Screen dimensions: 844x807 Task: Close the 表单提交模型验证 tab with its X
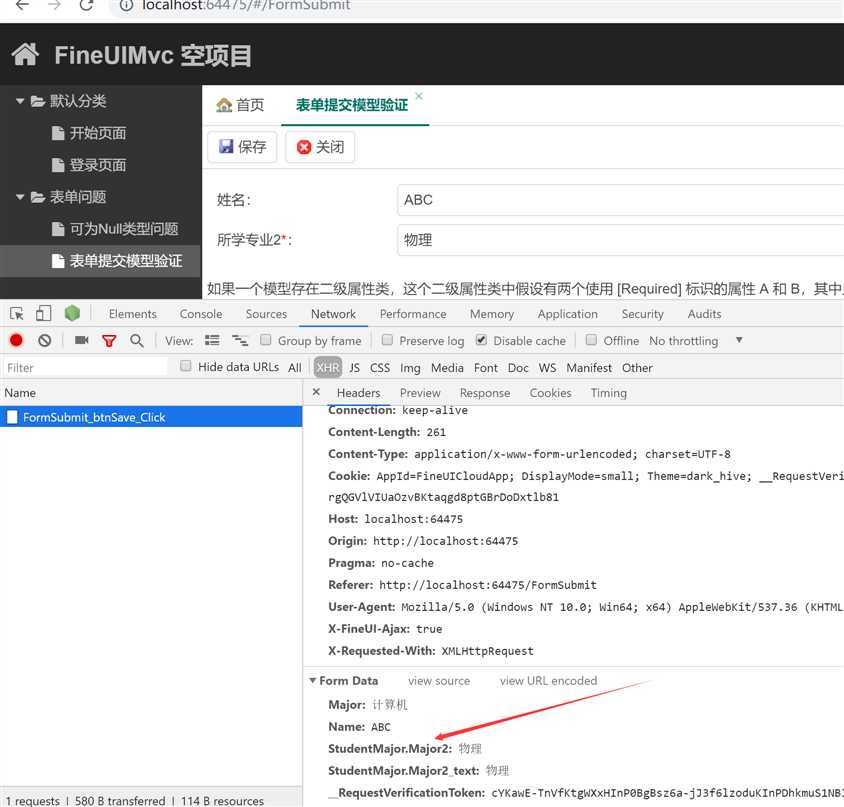click(x=419, y=96)
